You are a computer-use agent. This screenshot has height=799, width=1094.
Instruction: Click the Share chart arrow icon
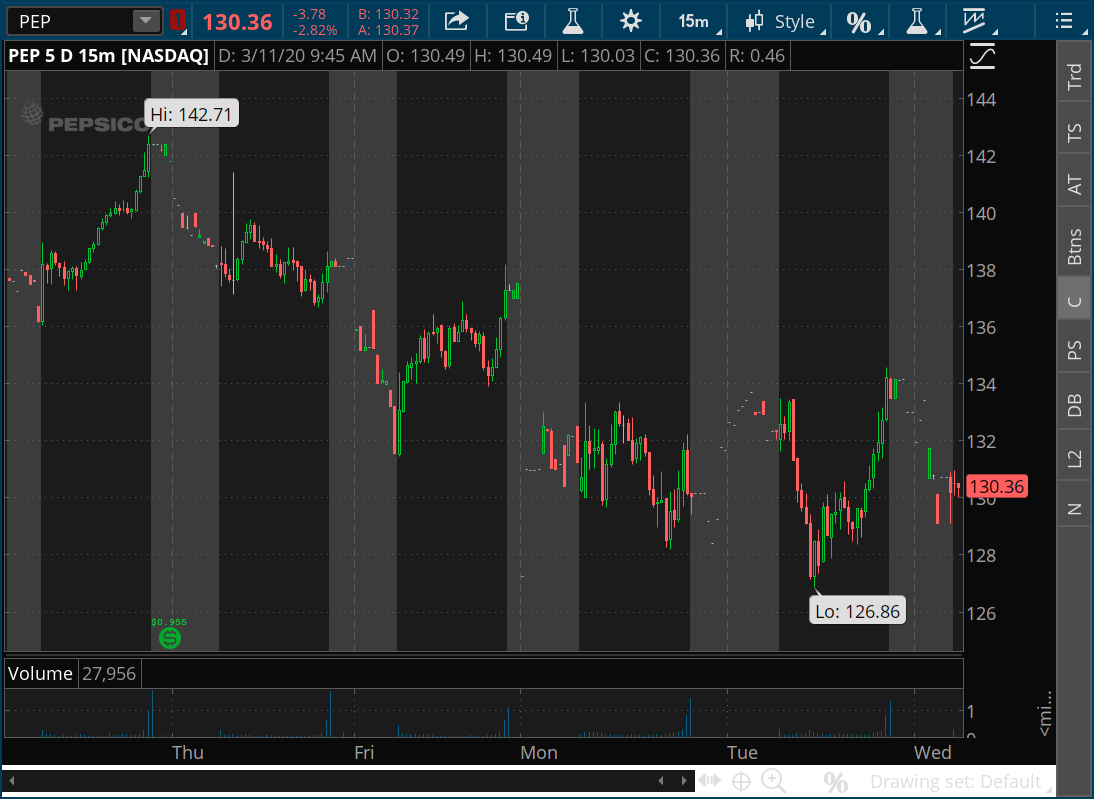456,21
